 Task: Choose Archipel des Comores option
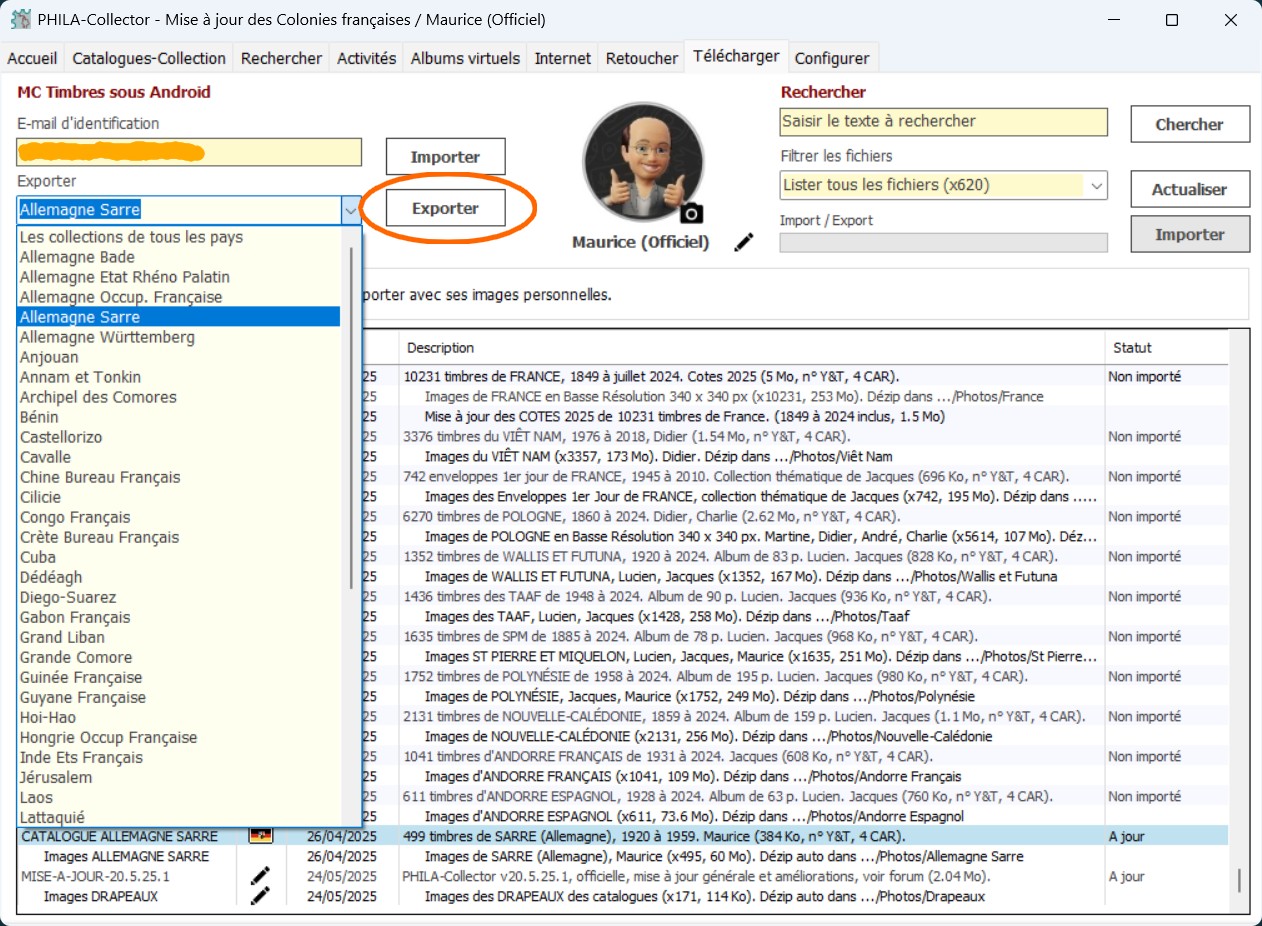tap(180, 397)
